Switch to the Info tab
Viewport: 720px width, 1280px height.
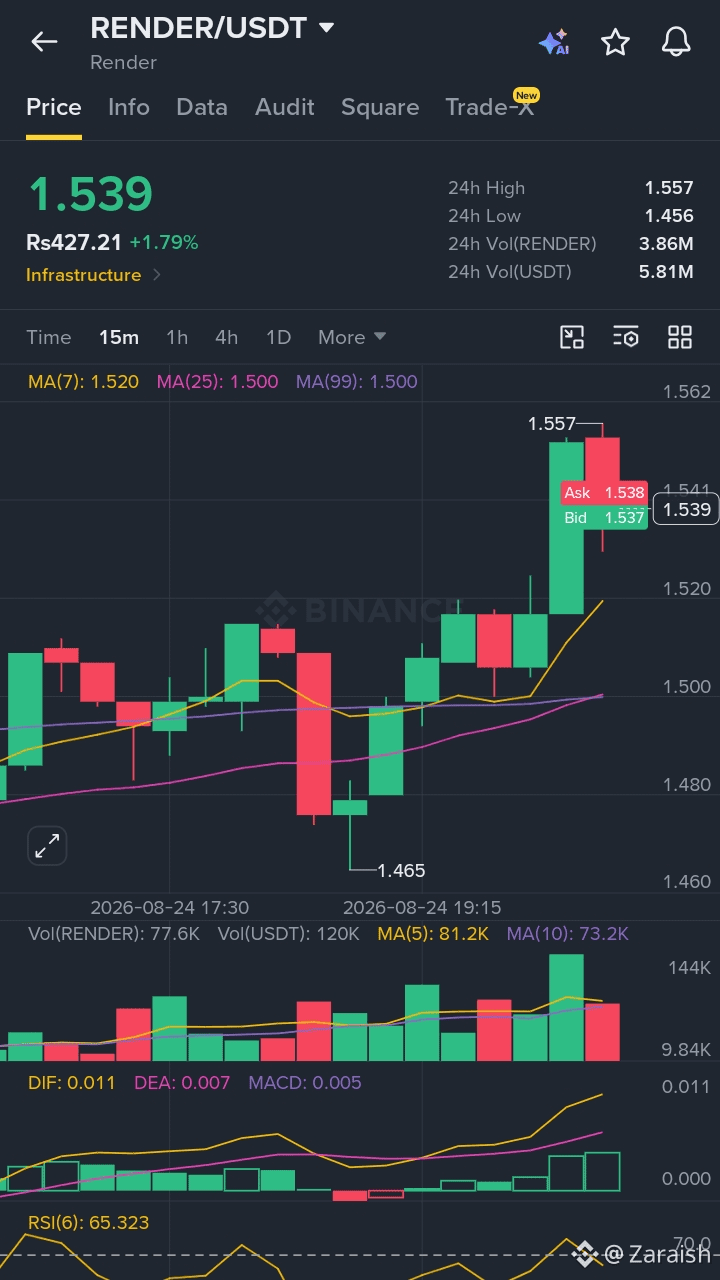point(129,107)
